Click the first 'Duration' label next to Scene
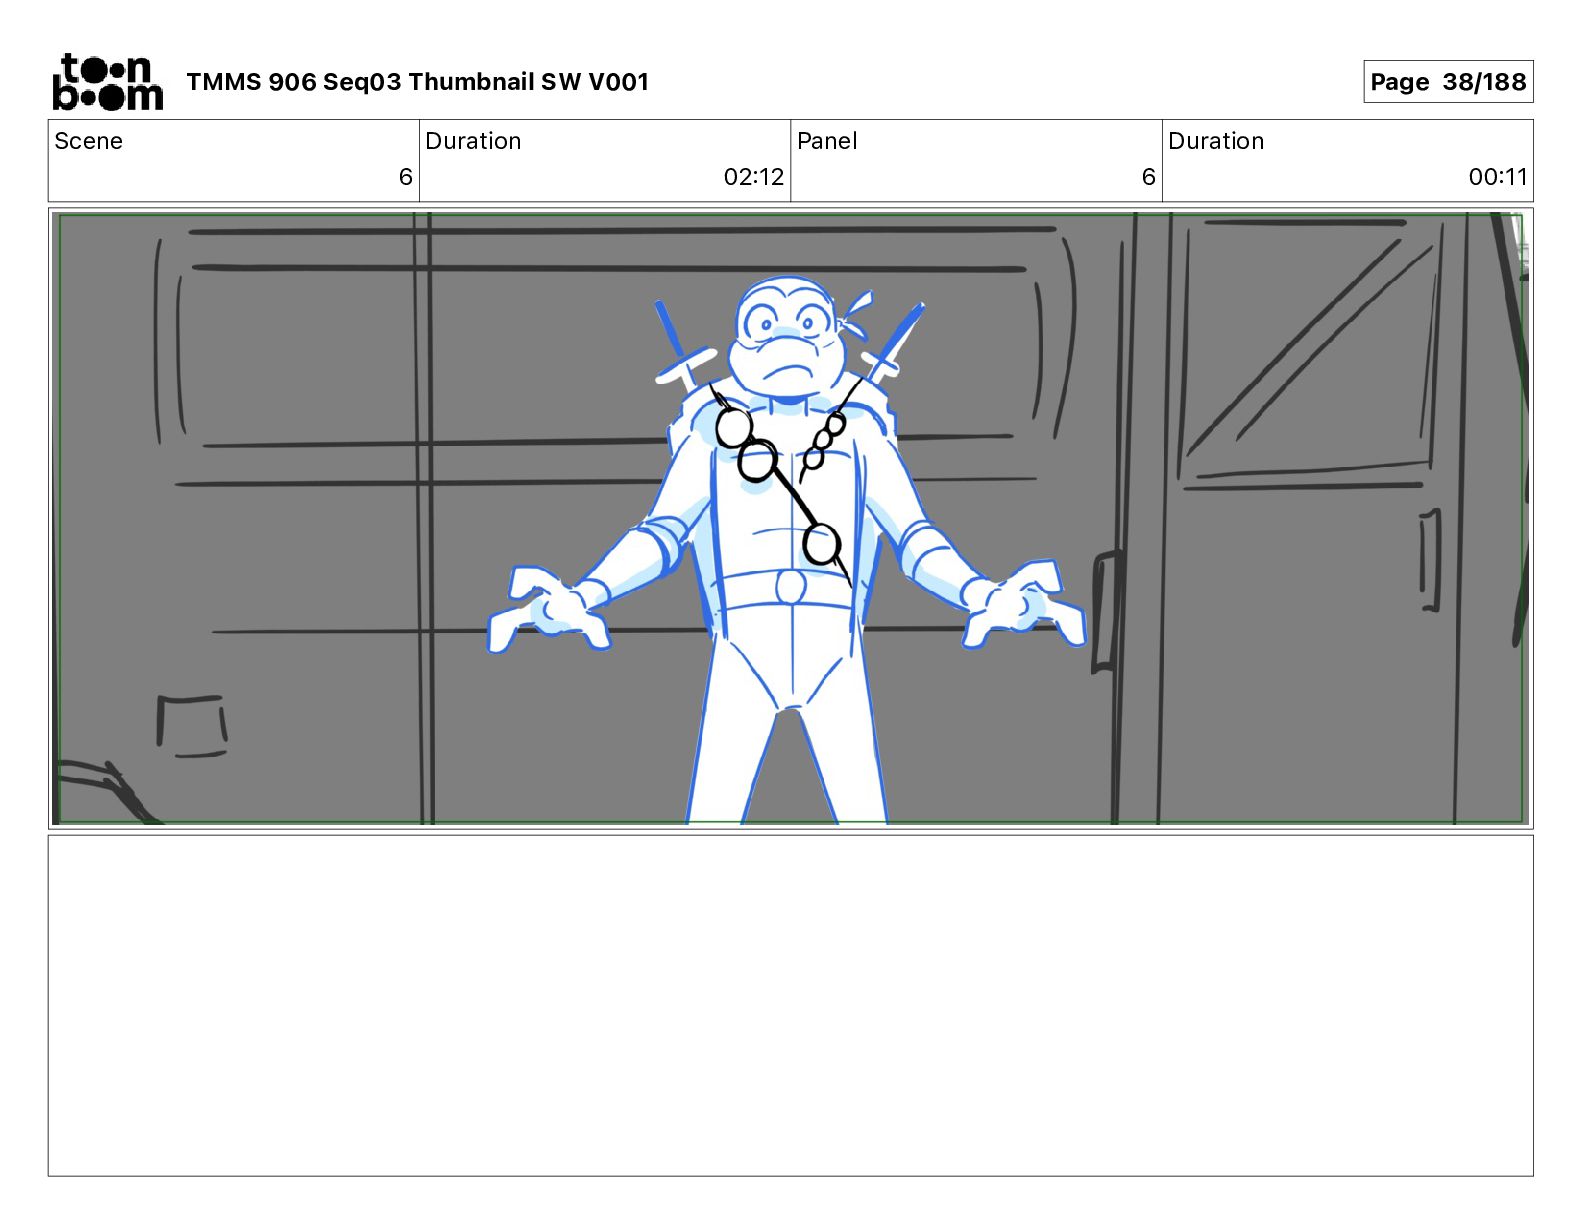 (473, 141)
